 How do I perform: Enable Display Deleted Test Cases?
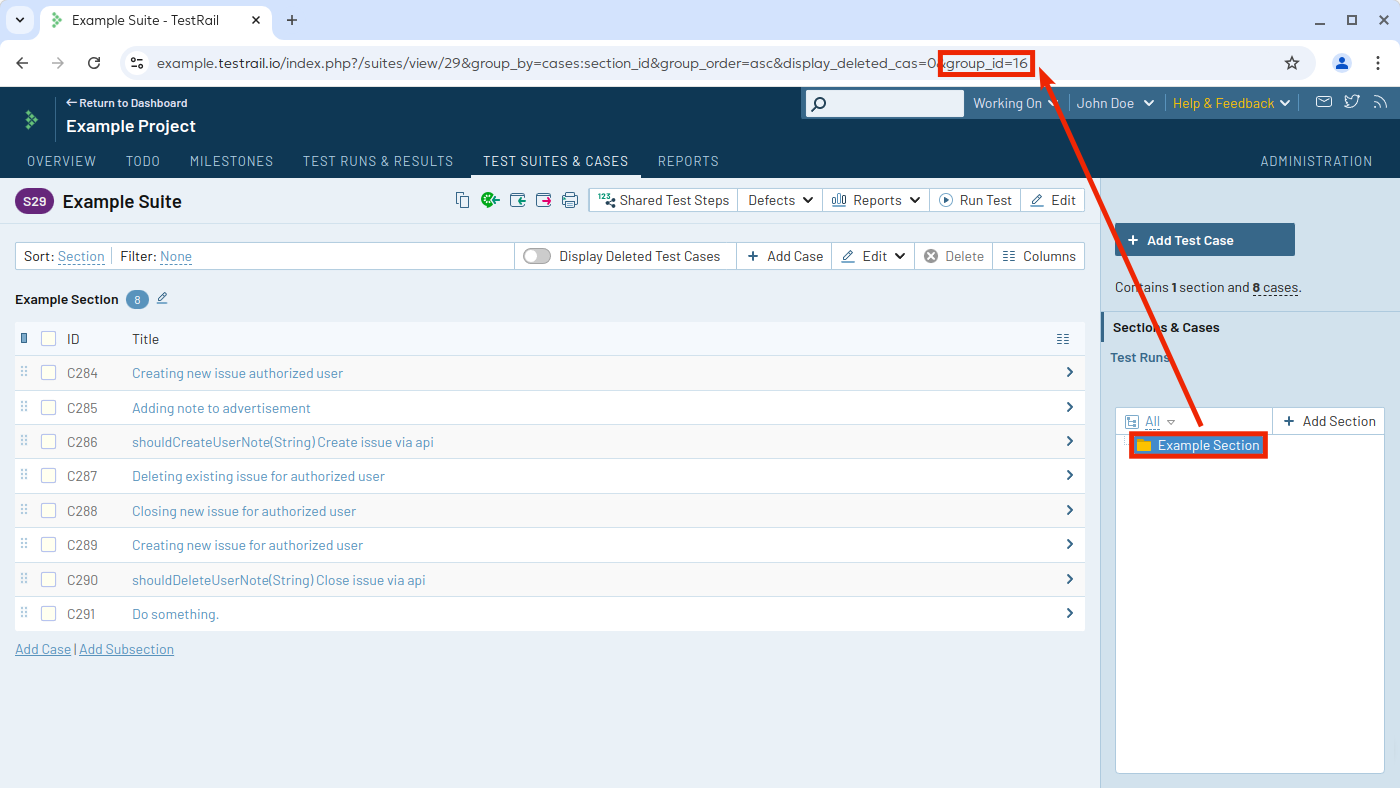pos(536,256)
